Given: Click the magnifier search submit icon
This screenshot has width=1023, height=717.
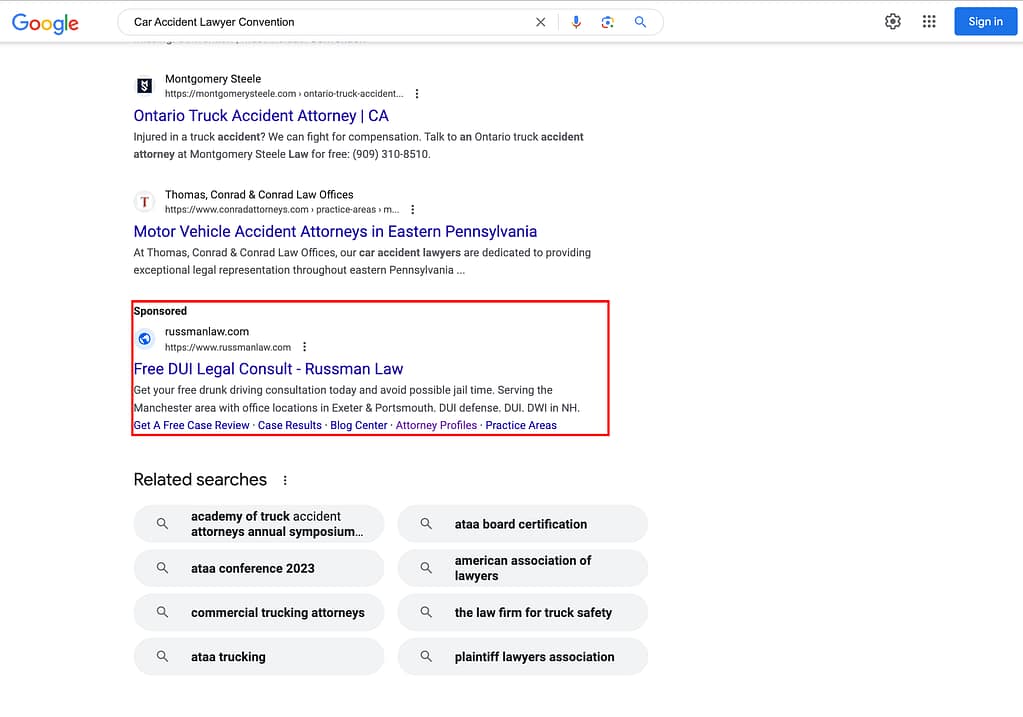Looking at the screenshot, I should [640, 22].
